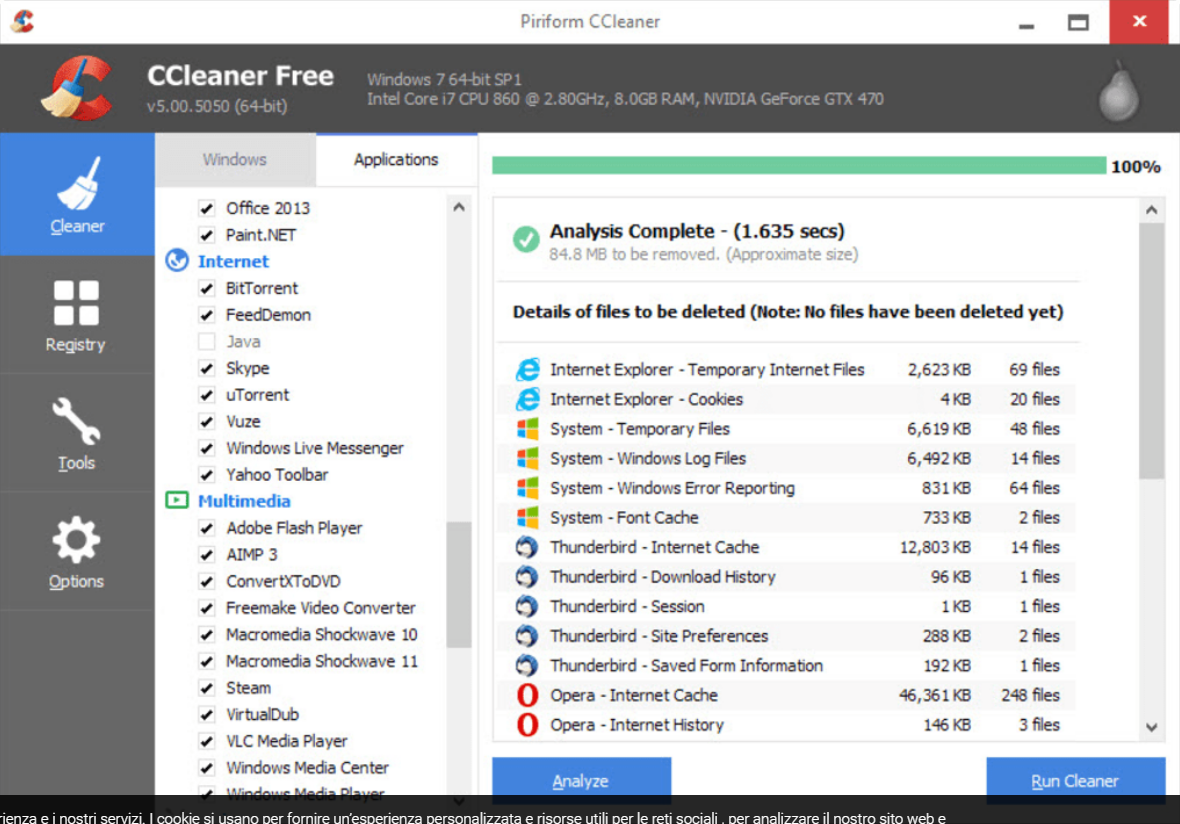Click the AIMP 3 list item
The width and height of the screenshot is (1180, 824).
click(x=251, y=555)
